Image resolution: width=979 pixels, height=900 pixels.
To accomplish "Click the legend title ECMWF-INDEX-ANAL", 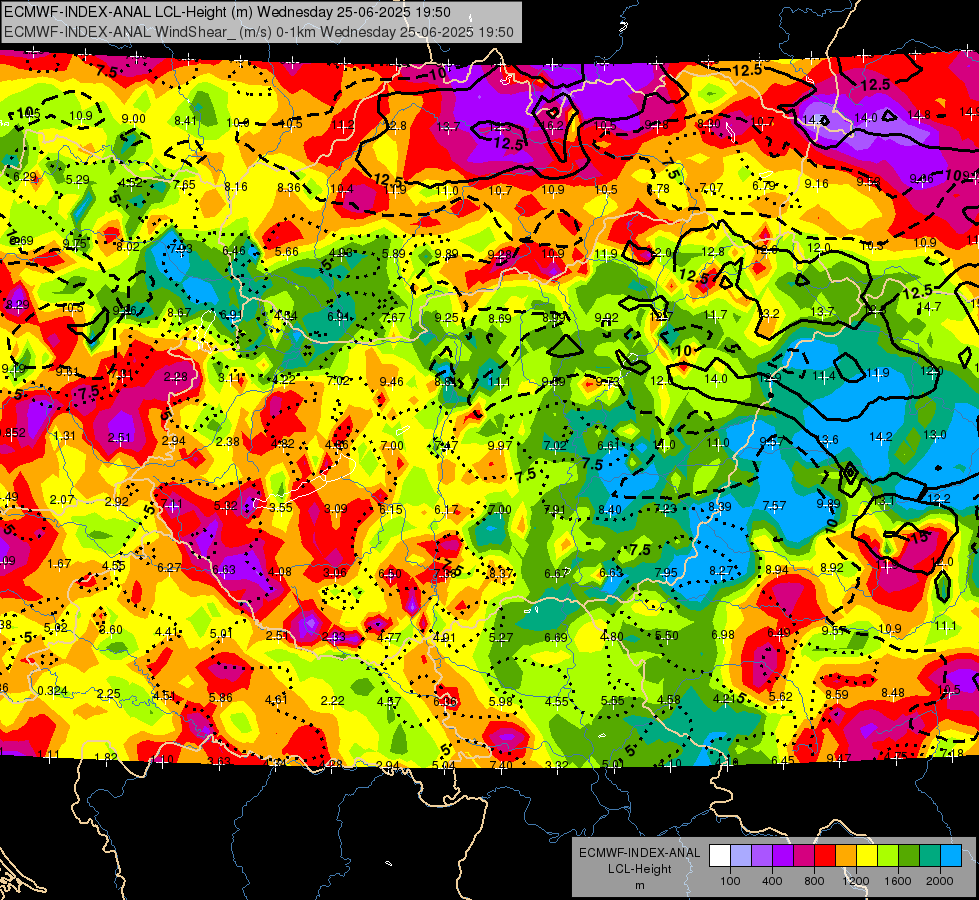I will pyautogui.click(x=639, y=853).
